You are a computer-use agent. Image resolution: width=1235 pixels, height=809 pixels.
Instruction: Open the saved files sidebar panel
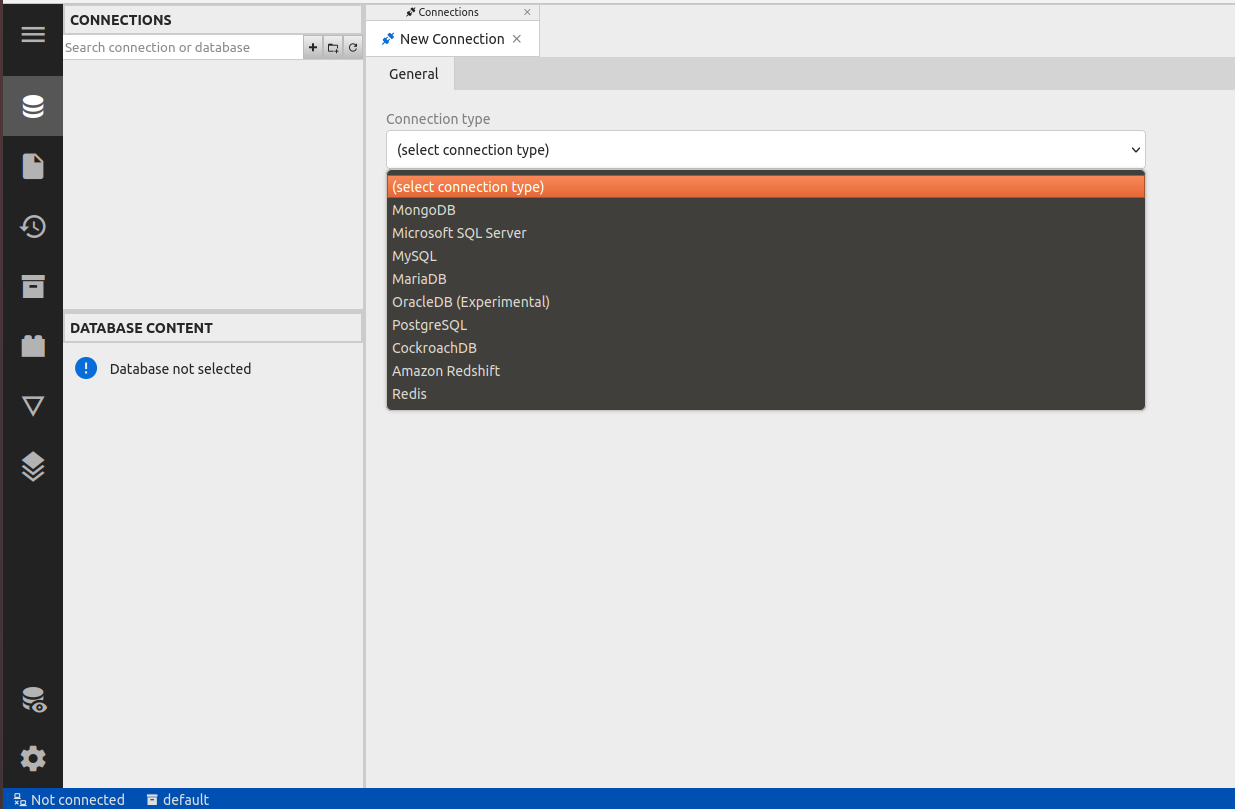(33, 166)
